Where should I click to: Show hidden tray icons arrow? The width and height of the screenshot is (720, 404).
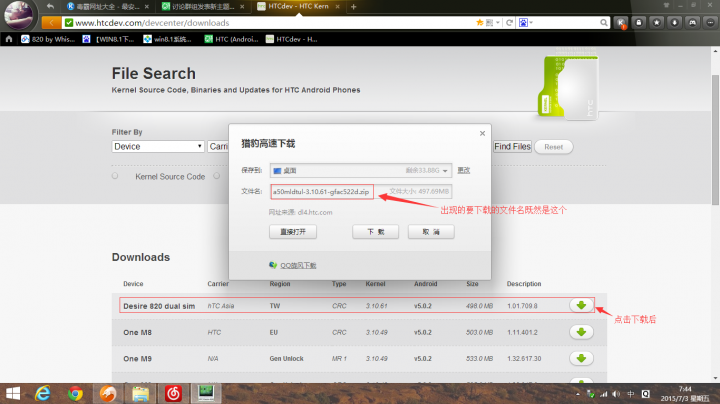tap(578, 394)
